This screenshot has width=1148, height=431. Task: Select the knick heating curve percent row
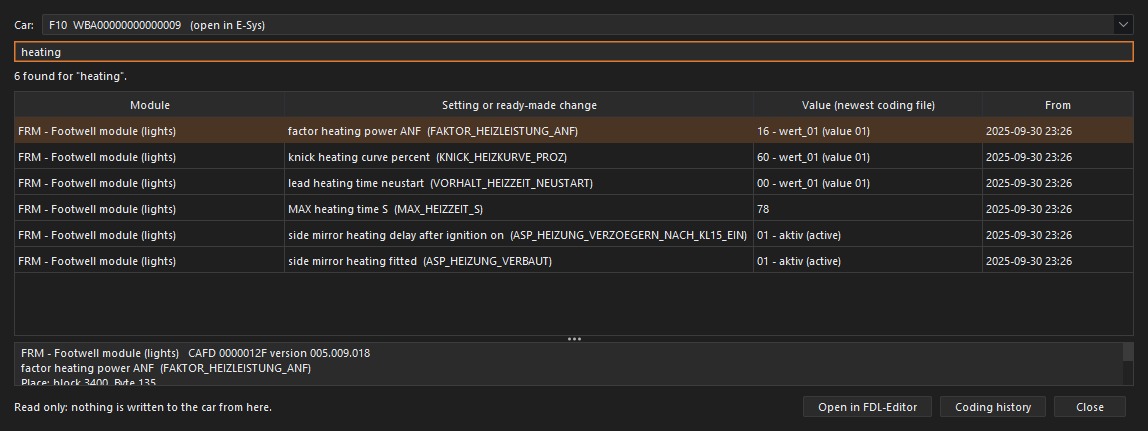point(573,157)
